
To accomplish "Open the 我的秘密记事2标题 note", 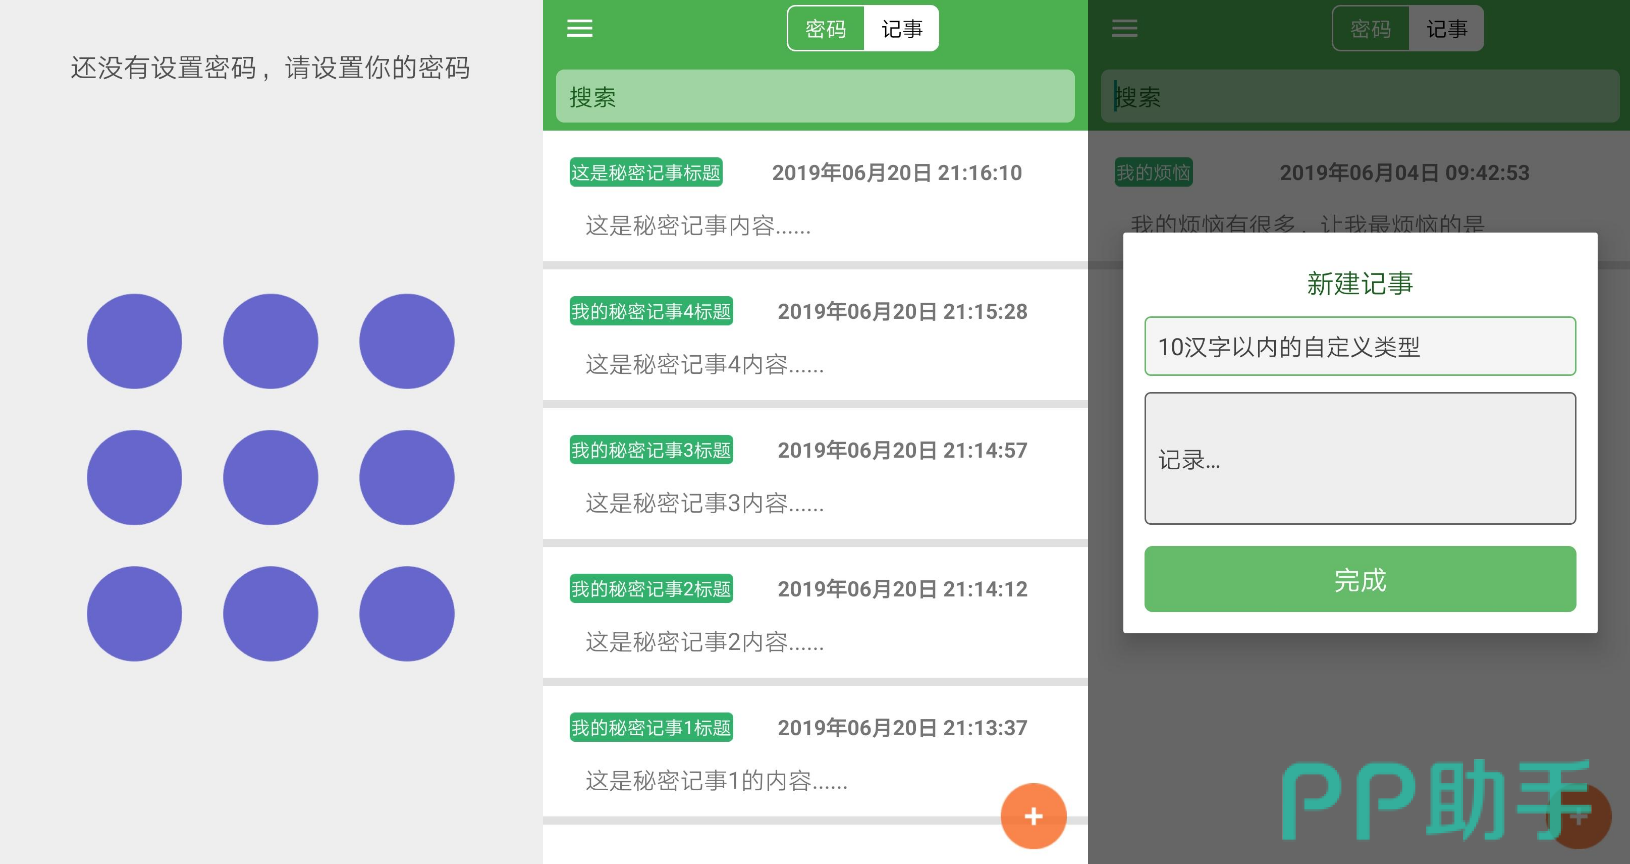I will point(814,614).
